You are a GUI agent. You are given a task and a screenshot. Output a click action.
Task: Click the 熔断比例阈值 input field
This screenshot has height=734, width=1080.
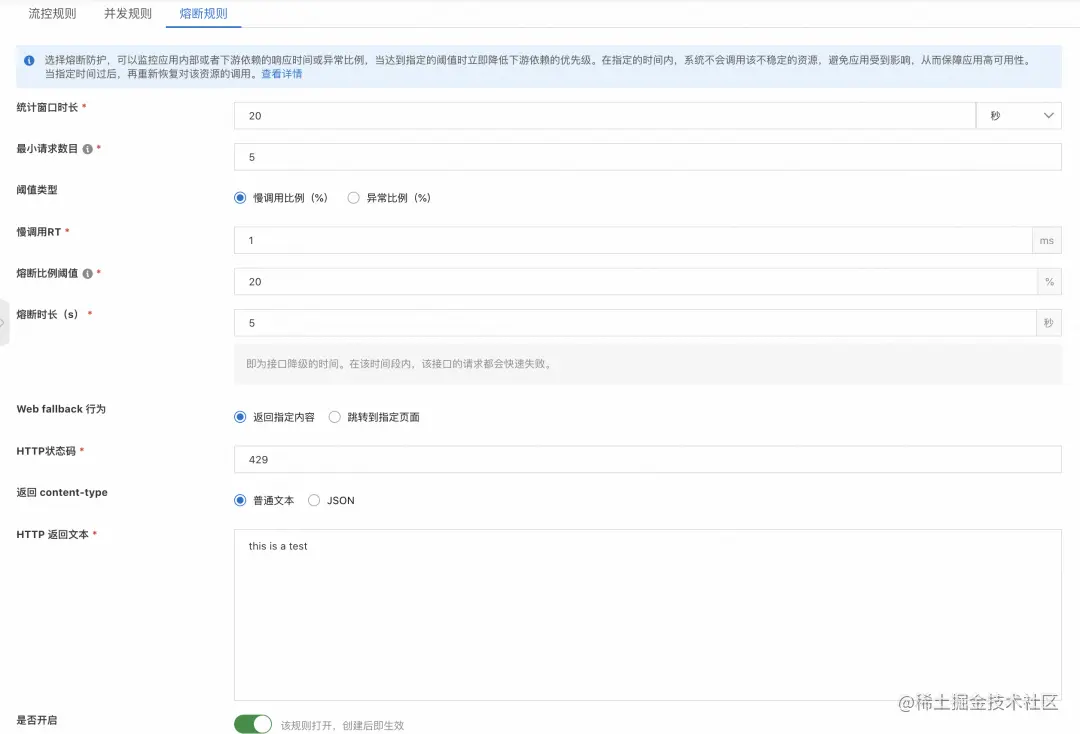[636, 282]
